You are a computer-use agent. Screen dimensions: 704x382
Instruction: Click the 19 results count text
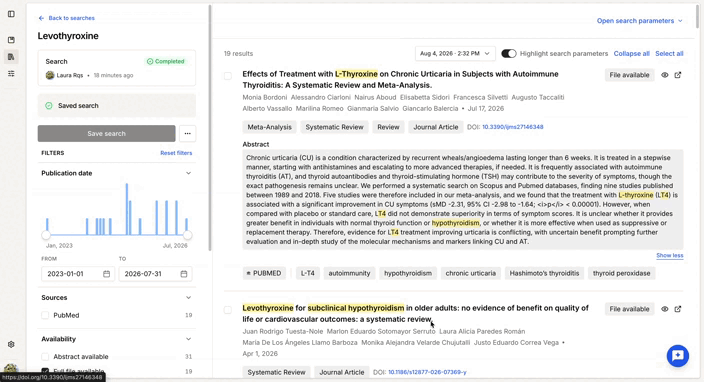[238, 53]
